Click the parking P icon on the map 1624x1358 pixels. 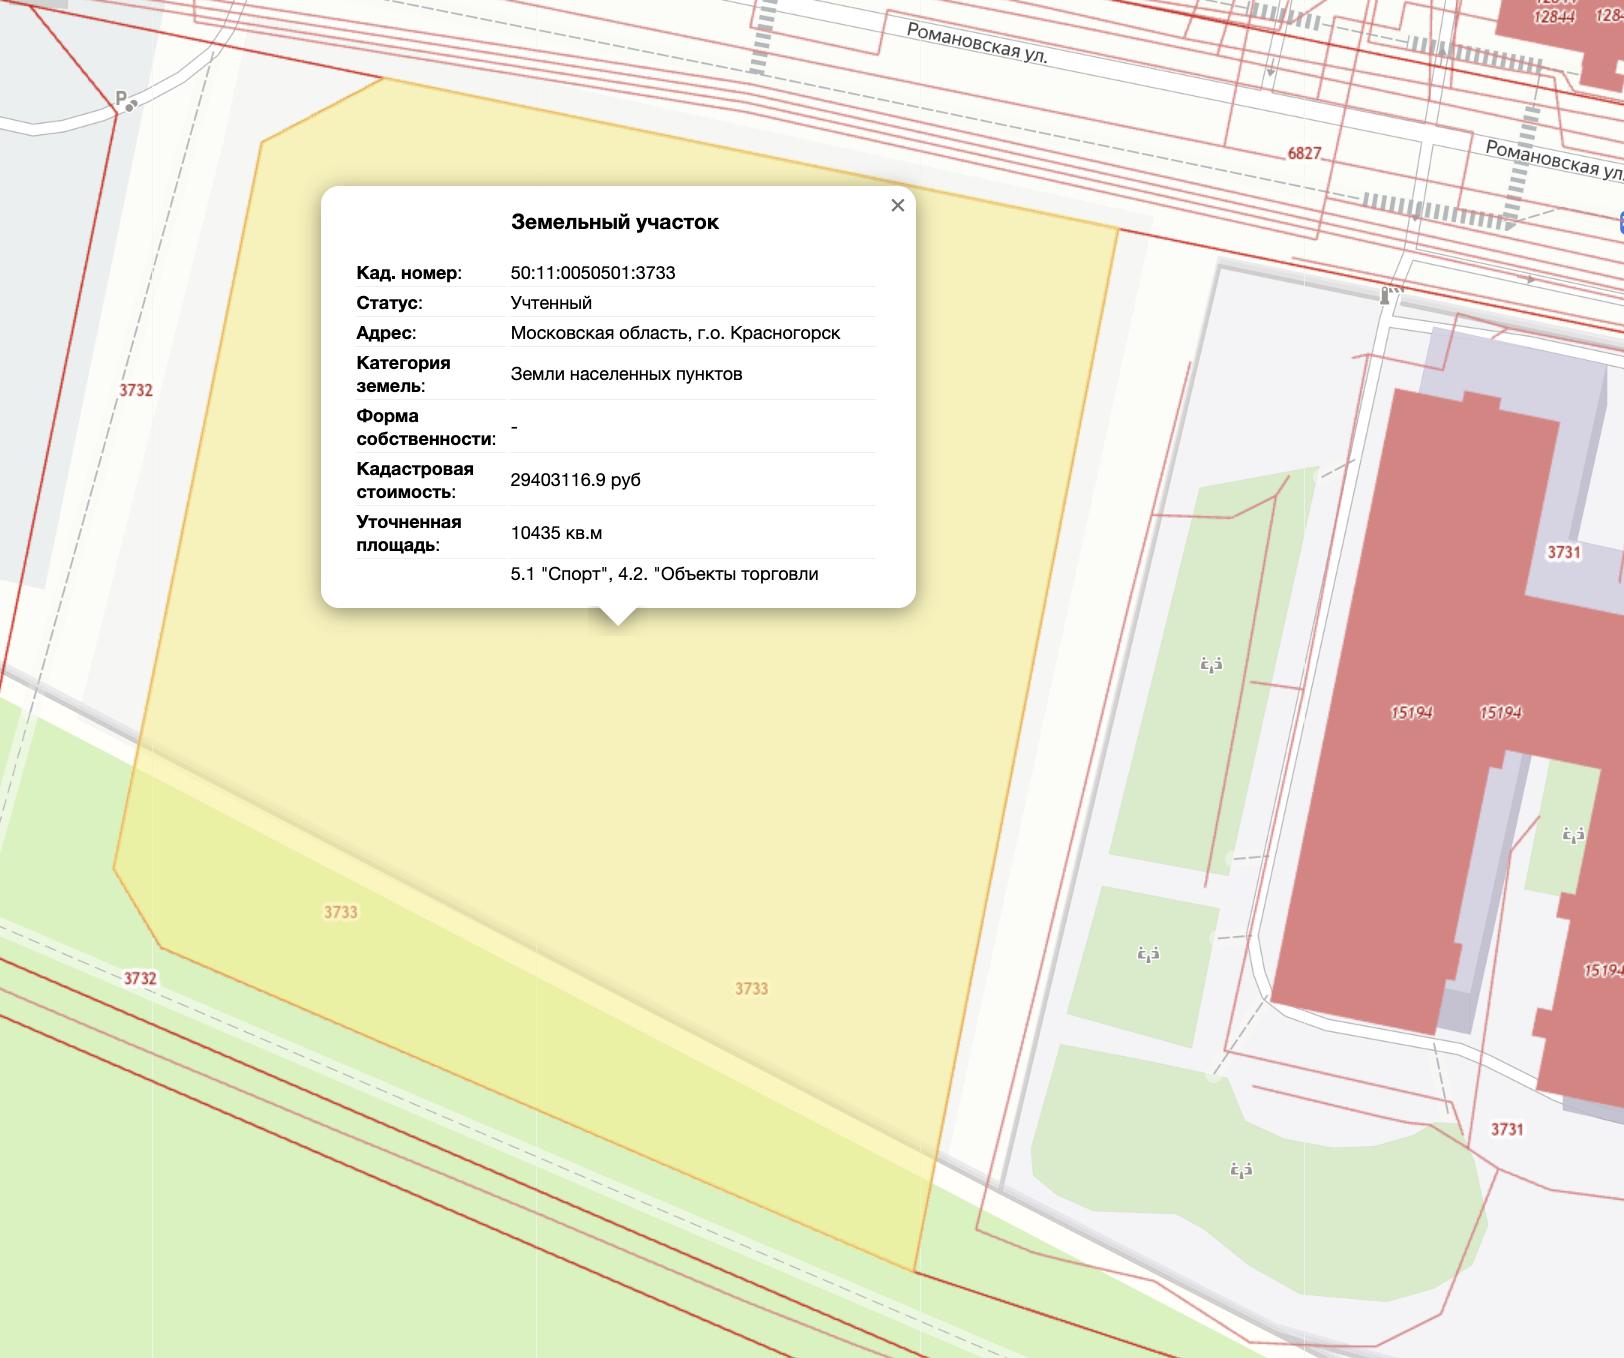pyautogui.click(x=125, y=100)
